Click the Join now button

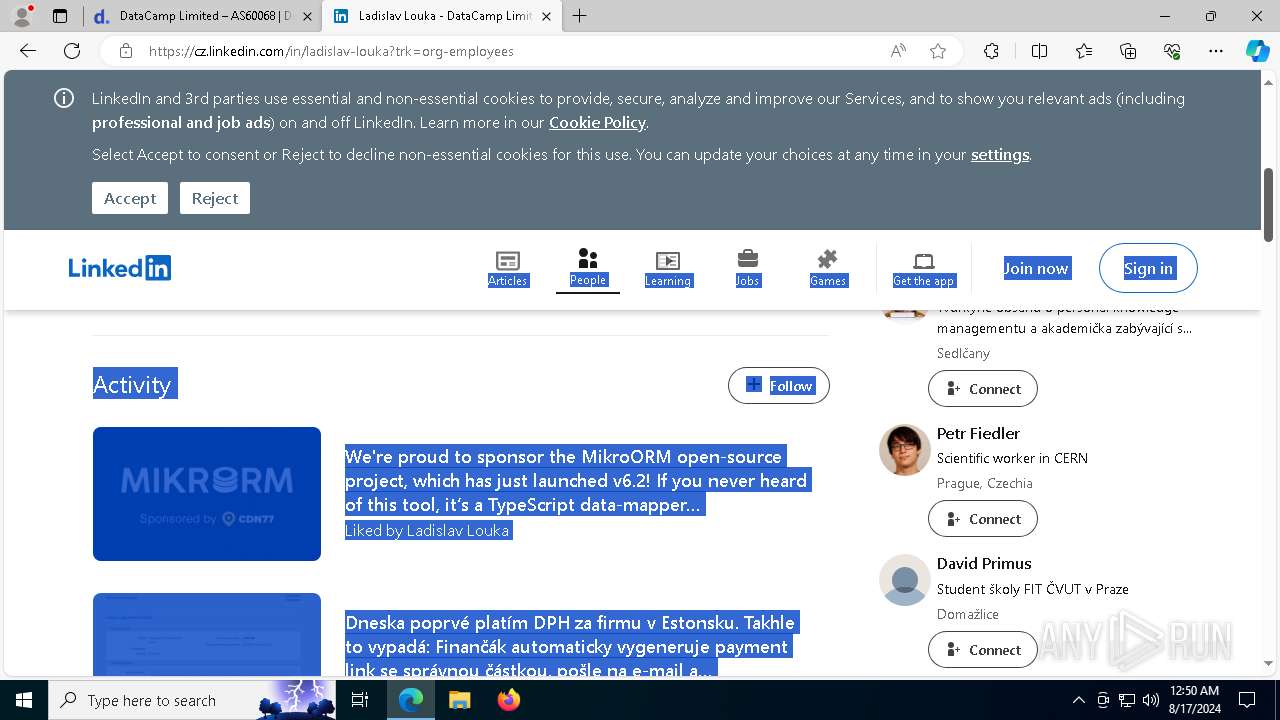1036,268
